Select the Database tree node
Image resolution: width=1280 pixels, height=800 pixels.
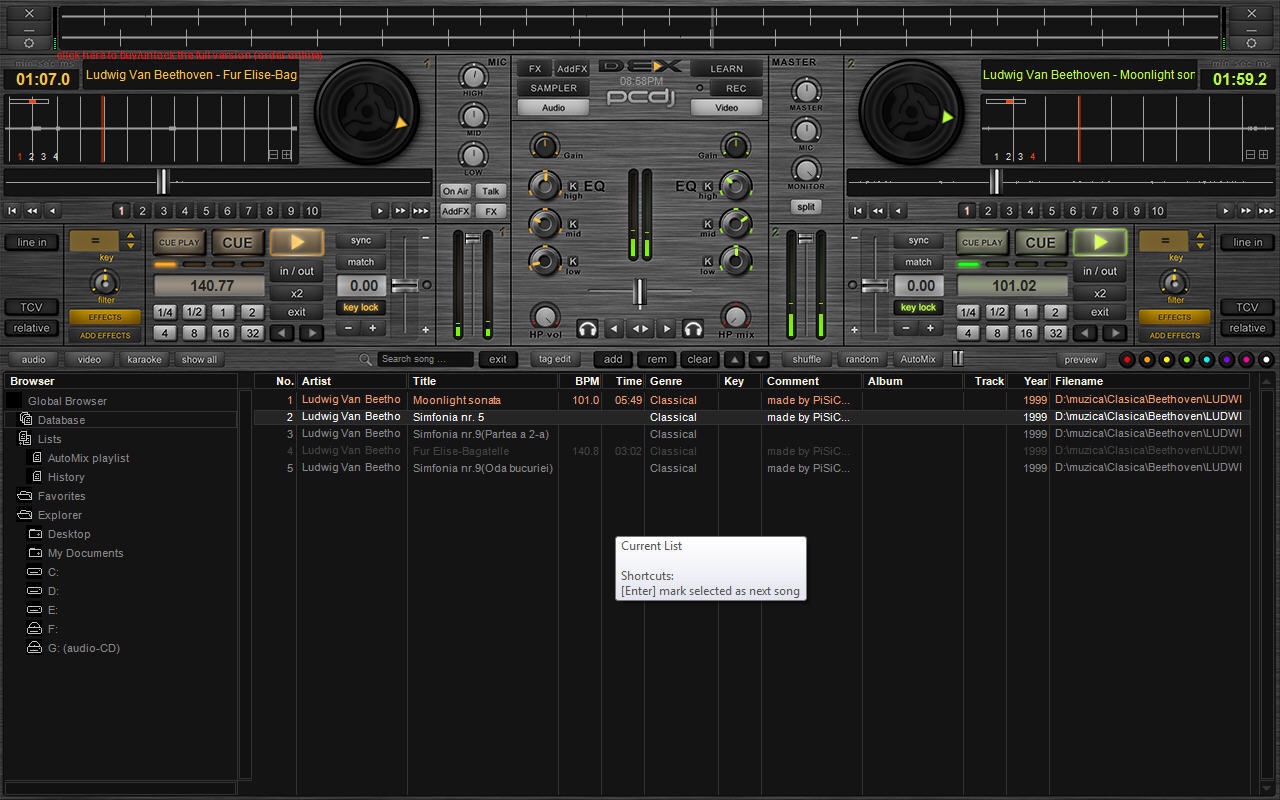[61, 420]
